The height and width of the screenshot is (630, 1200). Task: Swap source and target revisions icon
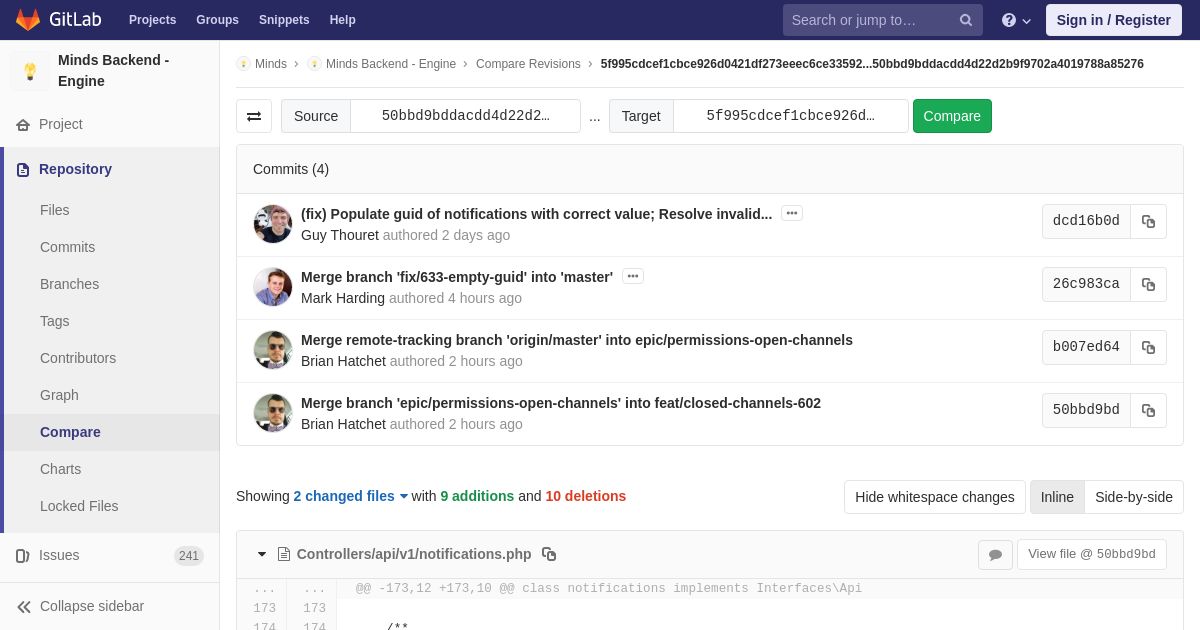(254, 116)
